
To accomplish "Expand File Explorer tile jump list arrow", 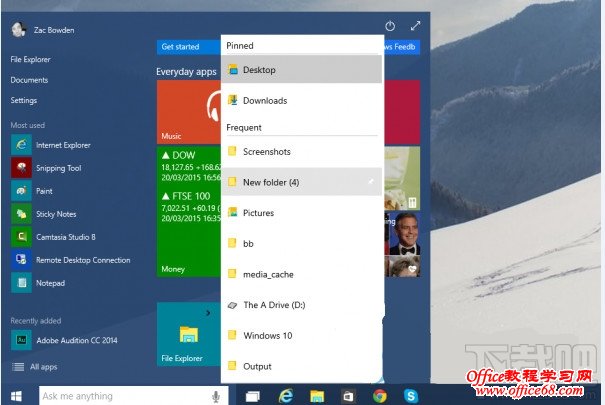I will [x=208, y=313].
